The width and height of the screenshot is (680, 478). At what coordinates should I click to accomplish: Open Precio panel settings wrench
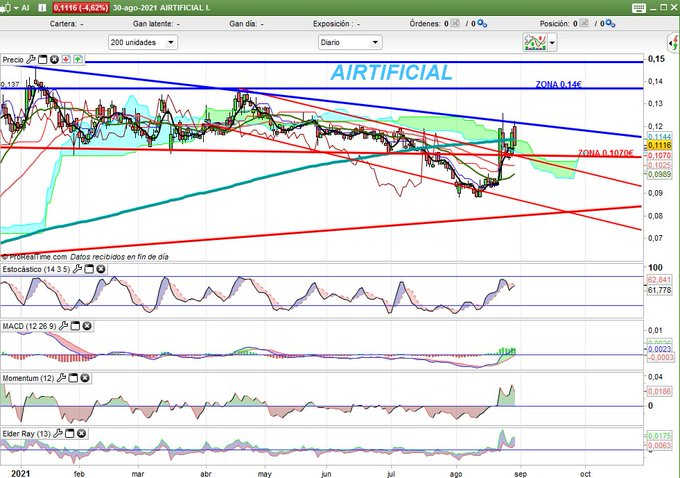tap(31, 59)
